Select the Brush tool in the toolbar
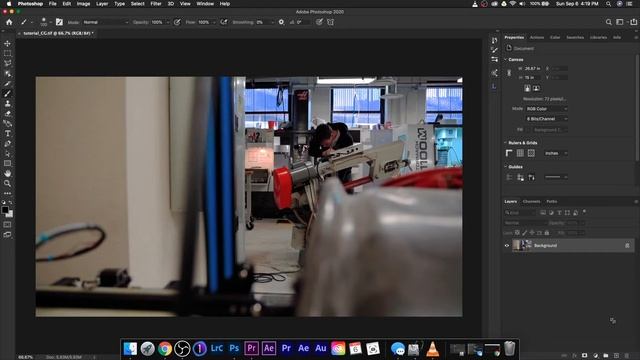This screenshot has height=360, width=640. pyautogui.click(x=7, y=93)
